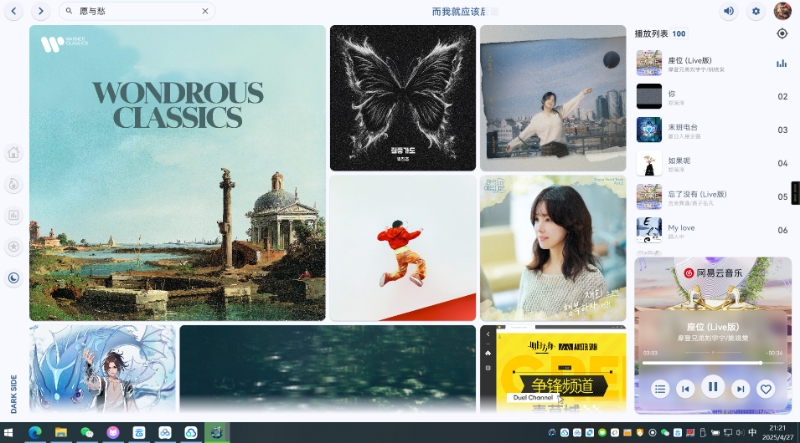Open Microsoft Edge from the taskbar
The image size is (800, 443).
[35, 433]
